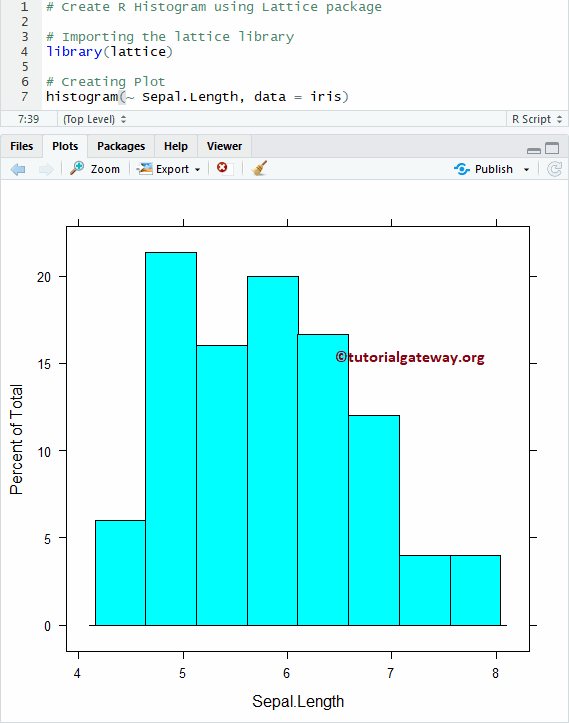Minimize the Plots pane
Viewport: 569px width, 723px height.
click(533, 150)
